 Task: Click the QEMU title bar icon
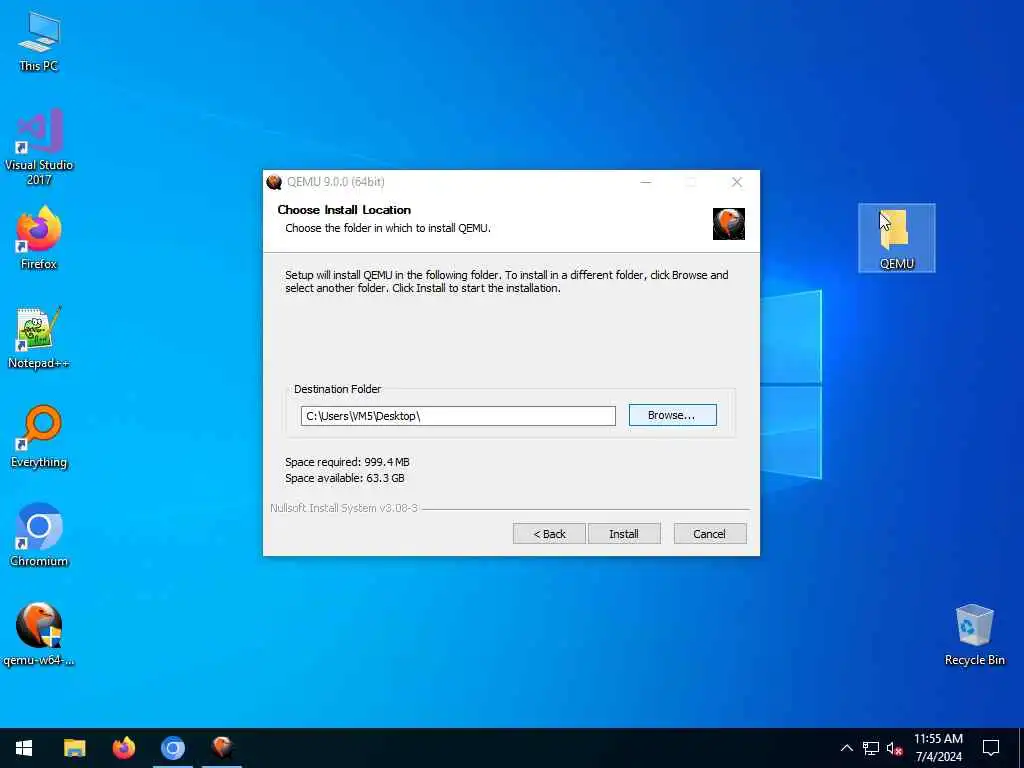(274, 182)
